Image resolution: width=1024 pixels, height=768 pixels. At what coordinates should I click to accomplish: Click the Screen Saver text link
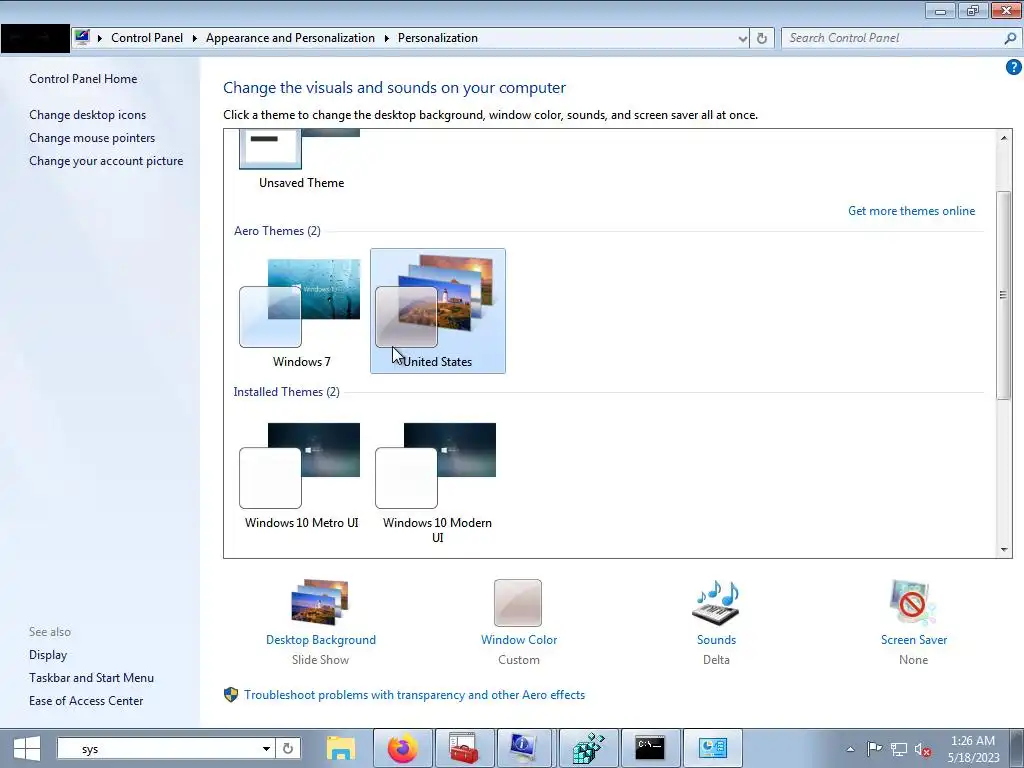(914, 640)
